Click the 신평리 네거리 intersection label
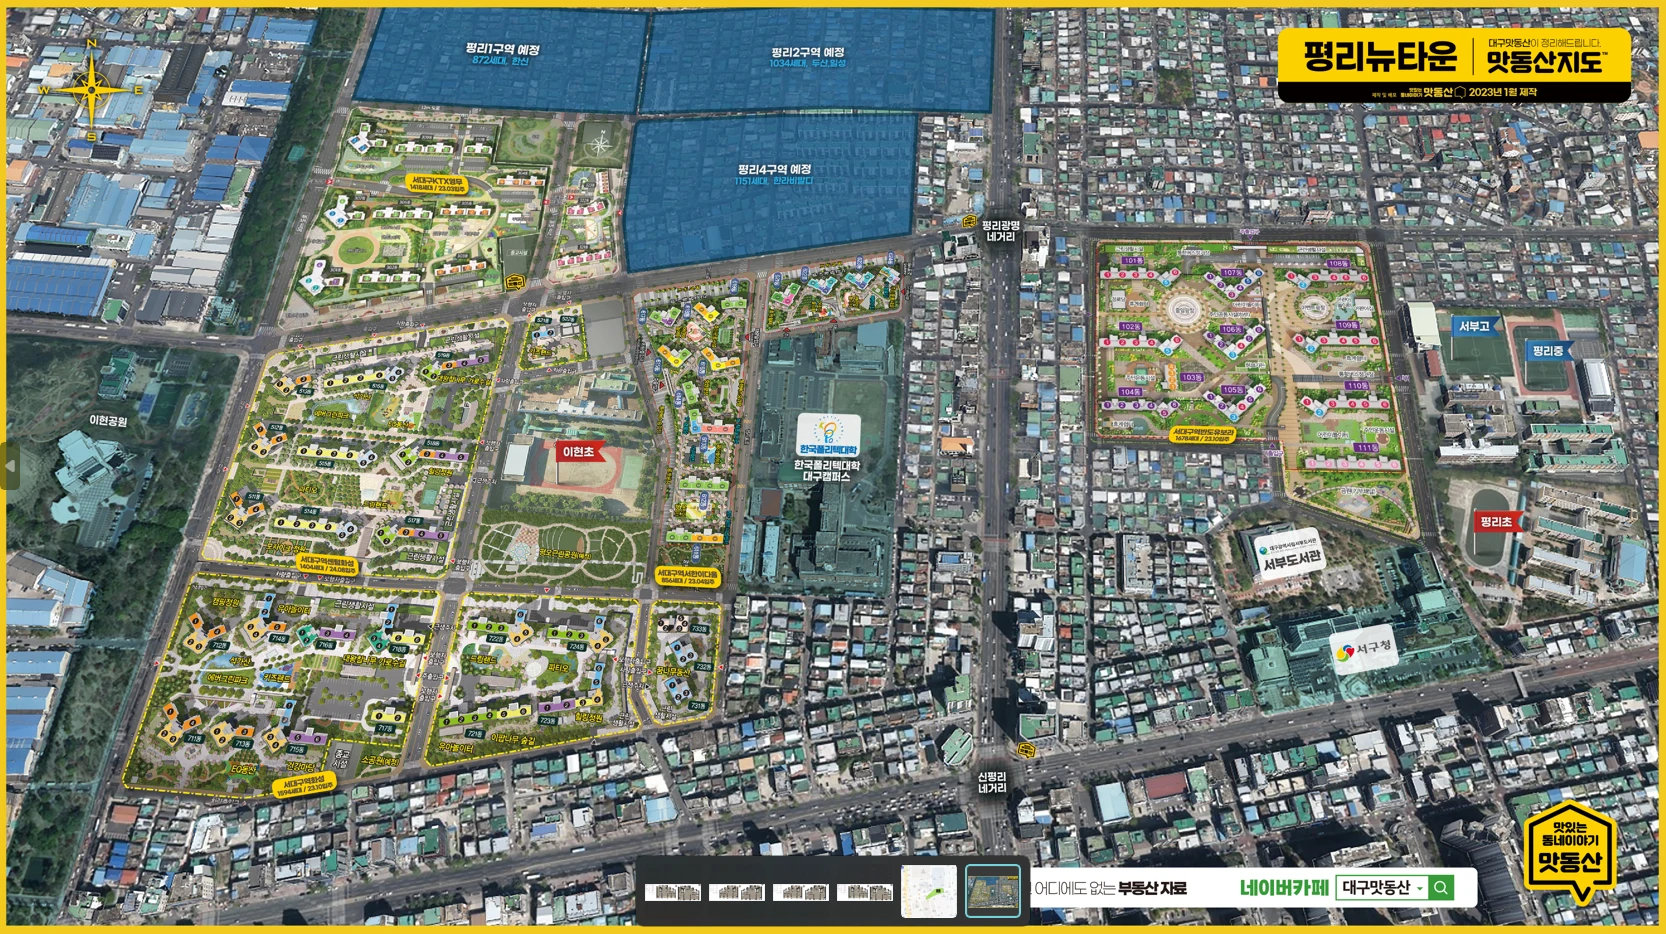Viewport: 1666px width, 934px height. tap(991, 782)
